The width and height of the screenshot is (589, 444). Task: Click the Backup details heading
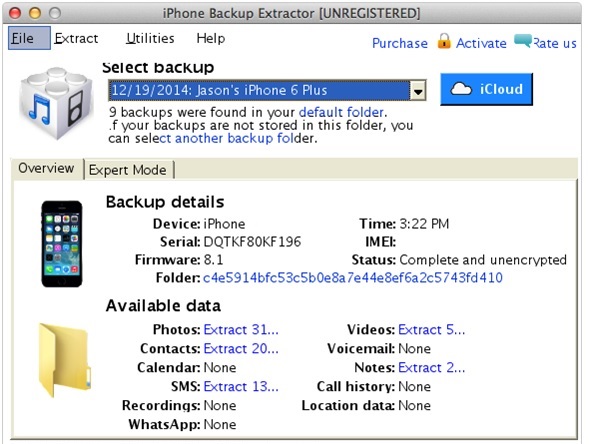pos(165,202)
